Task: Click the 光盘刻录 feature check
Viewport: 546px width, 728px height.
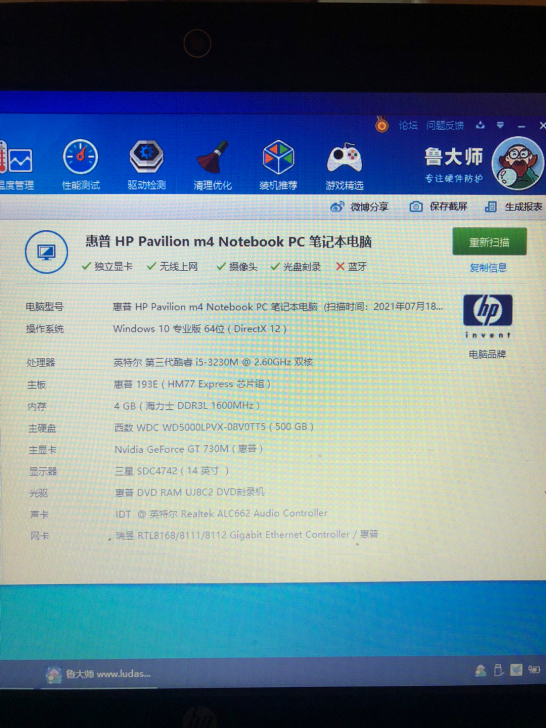Action: point(296,266)
